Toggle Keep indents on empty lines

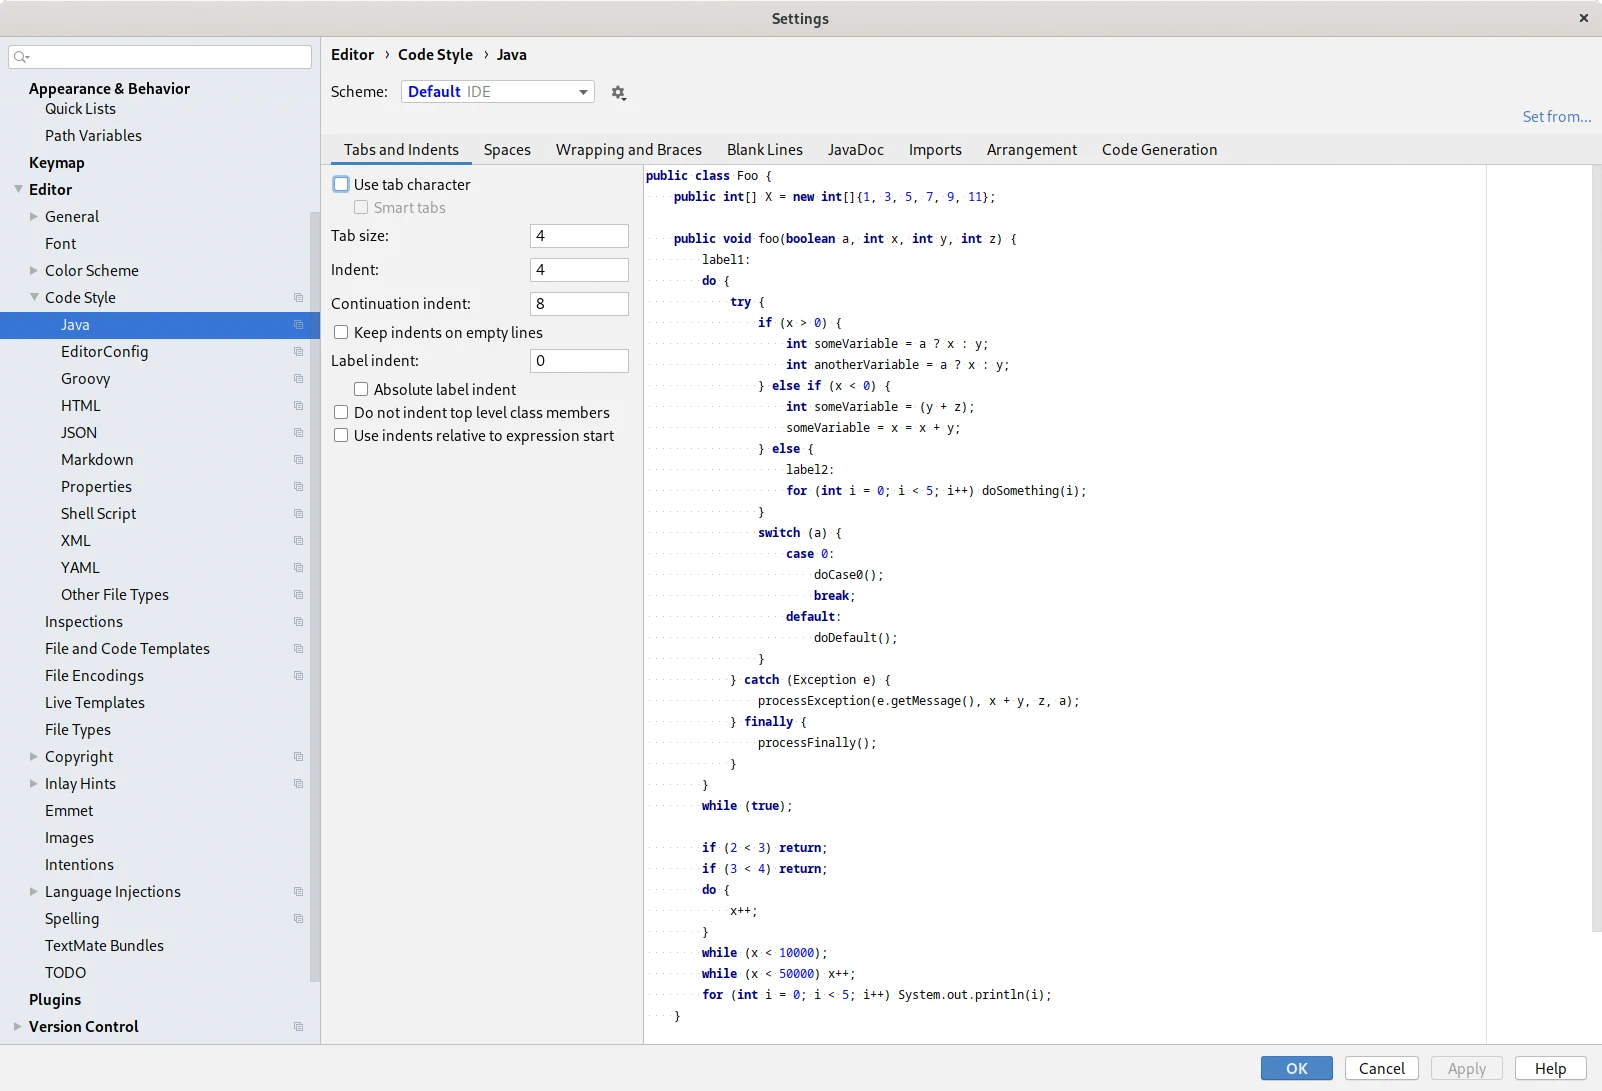coord(341,333)
